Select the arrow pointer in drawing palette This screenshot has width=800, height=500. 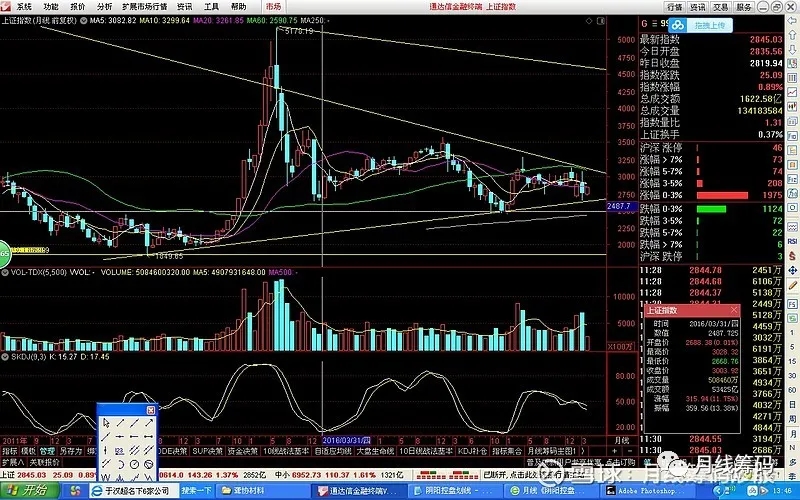point(106,422)
